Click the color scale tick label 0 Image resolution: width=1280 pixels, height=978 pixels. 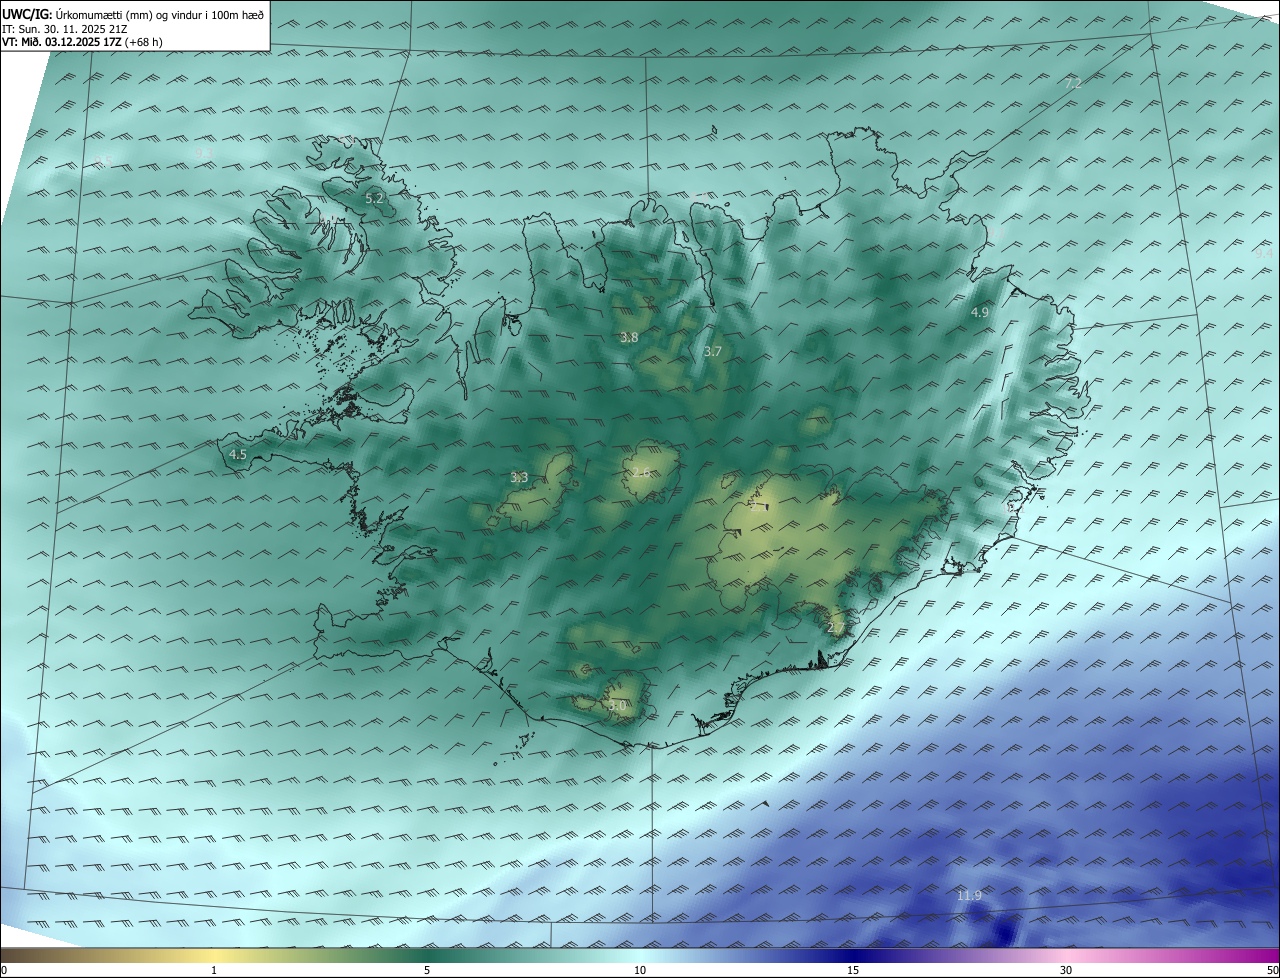click(x=4, y=971)
